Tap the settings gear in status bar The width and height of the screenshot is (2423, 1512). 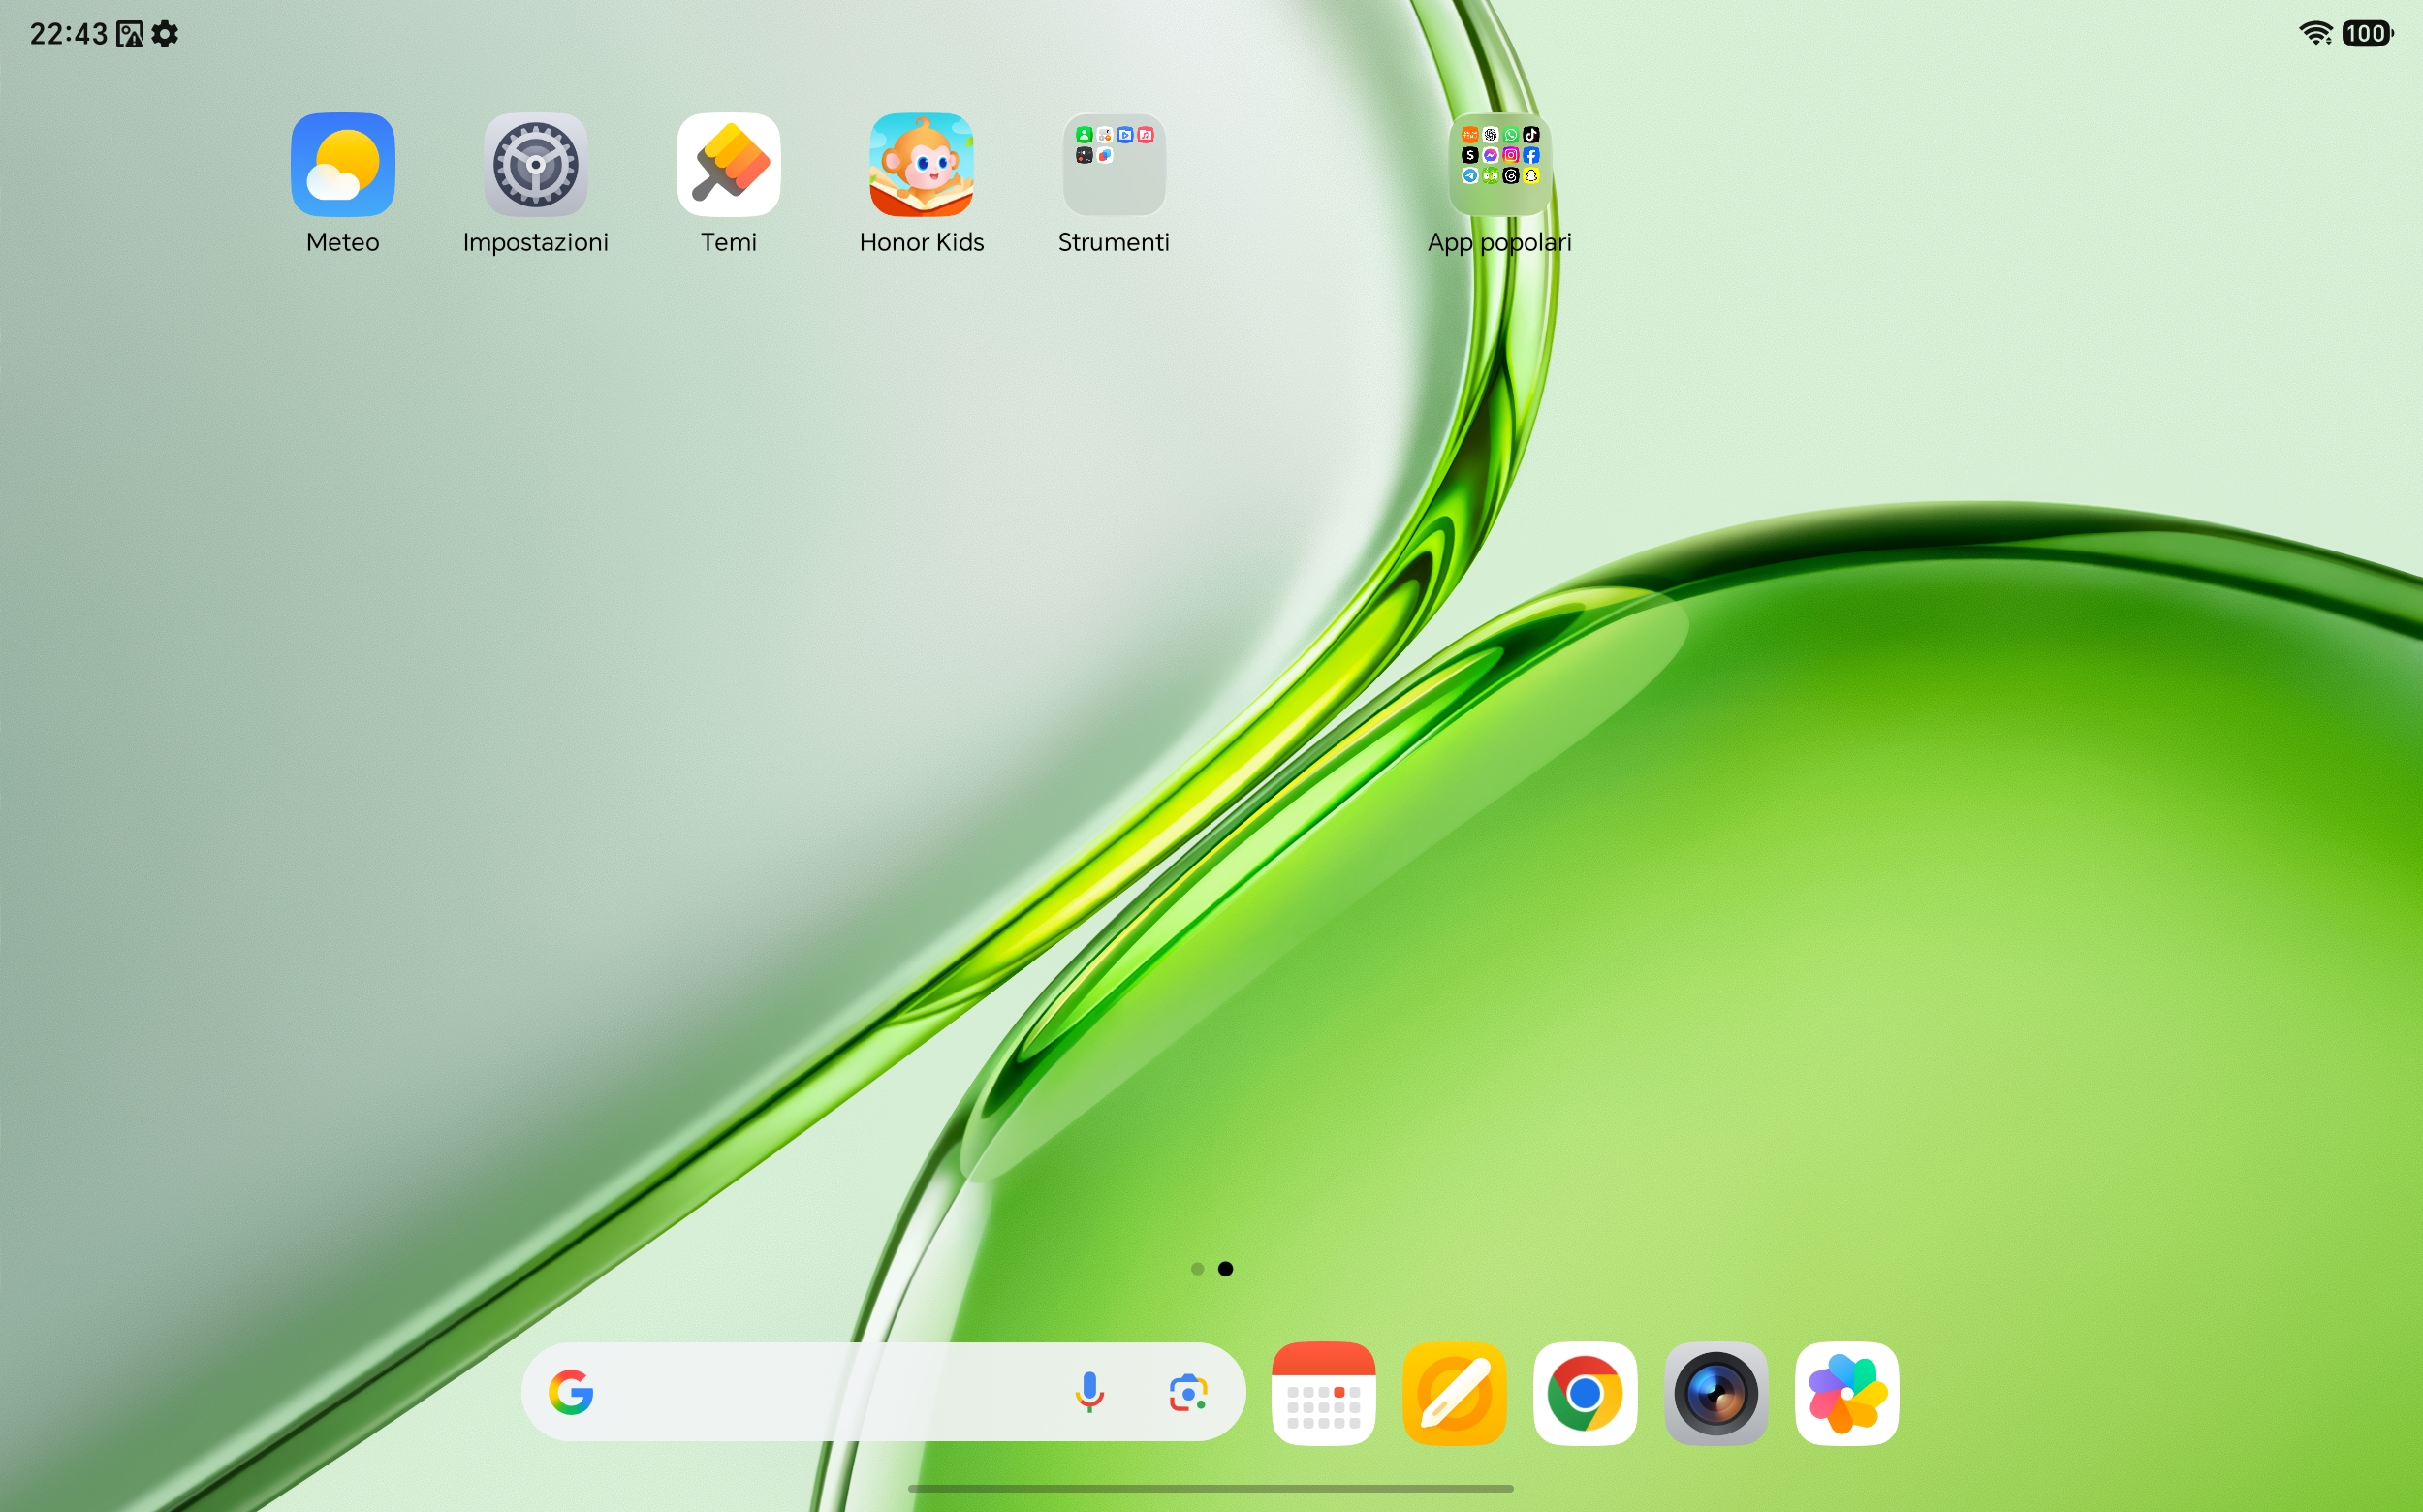click(x=165, y=34)
